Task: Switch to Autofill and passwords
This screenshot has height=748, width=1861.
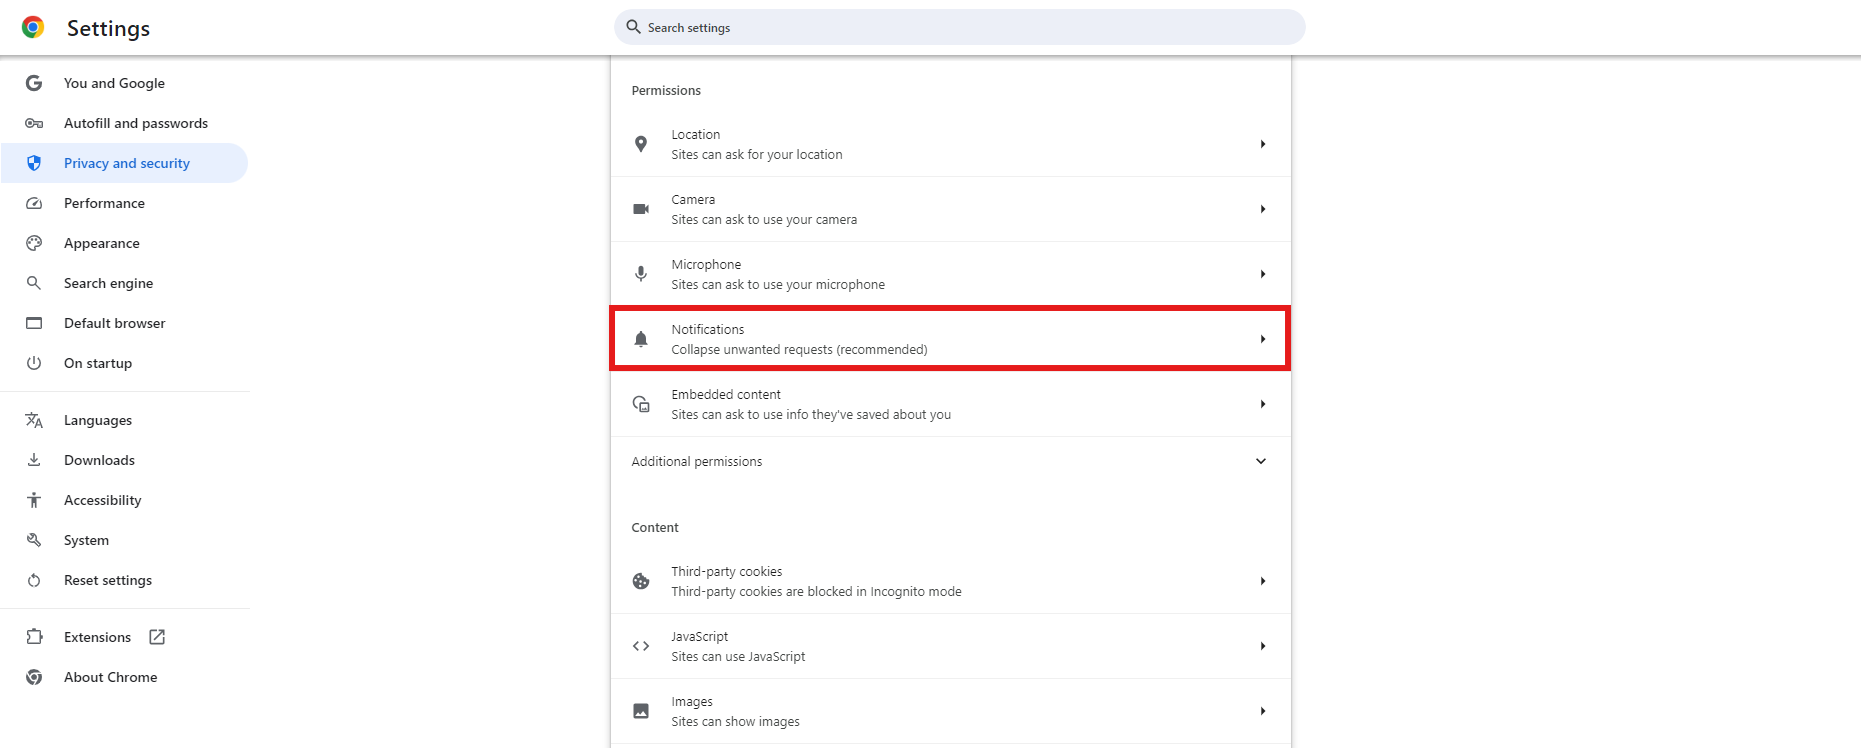Action: tap(136, 123)
